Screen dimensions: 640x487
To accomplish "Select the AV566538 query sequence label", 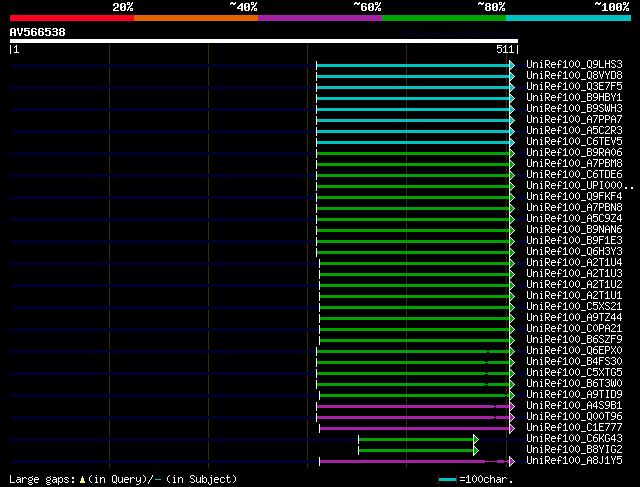I will point(38,32).
